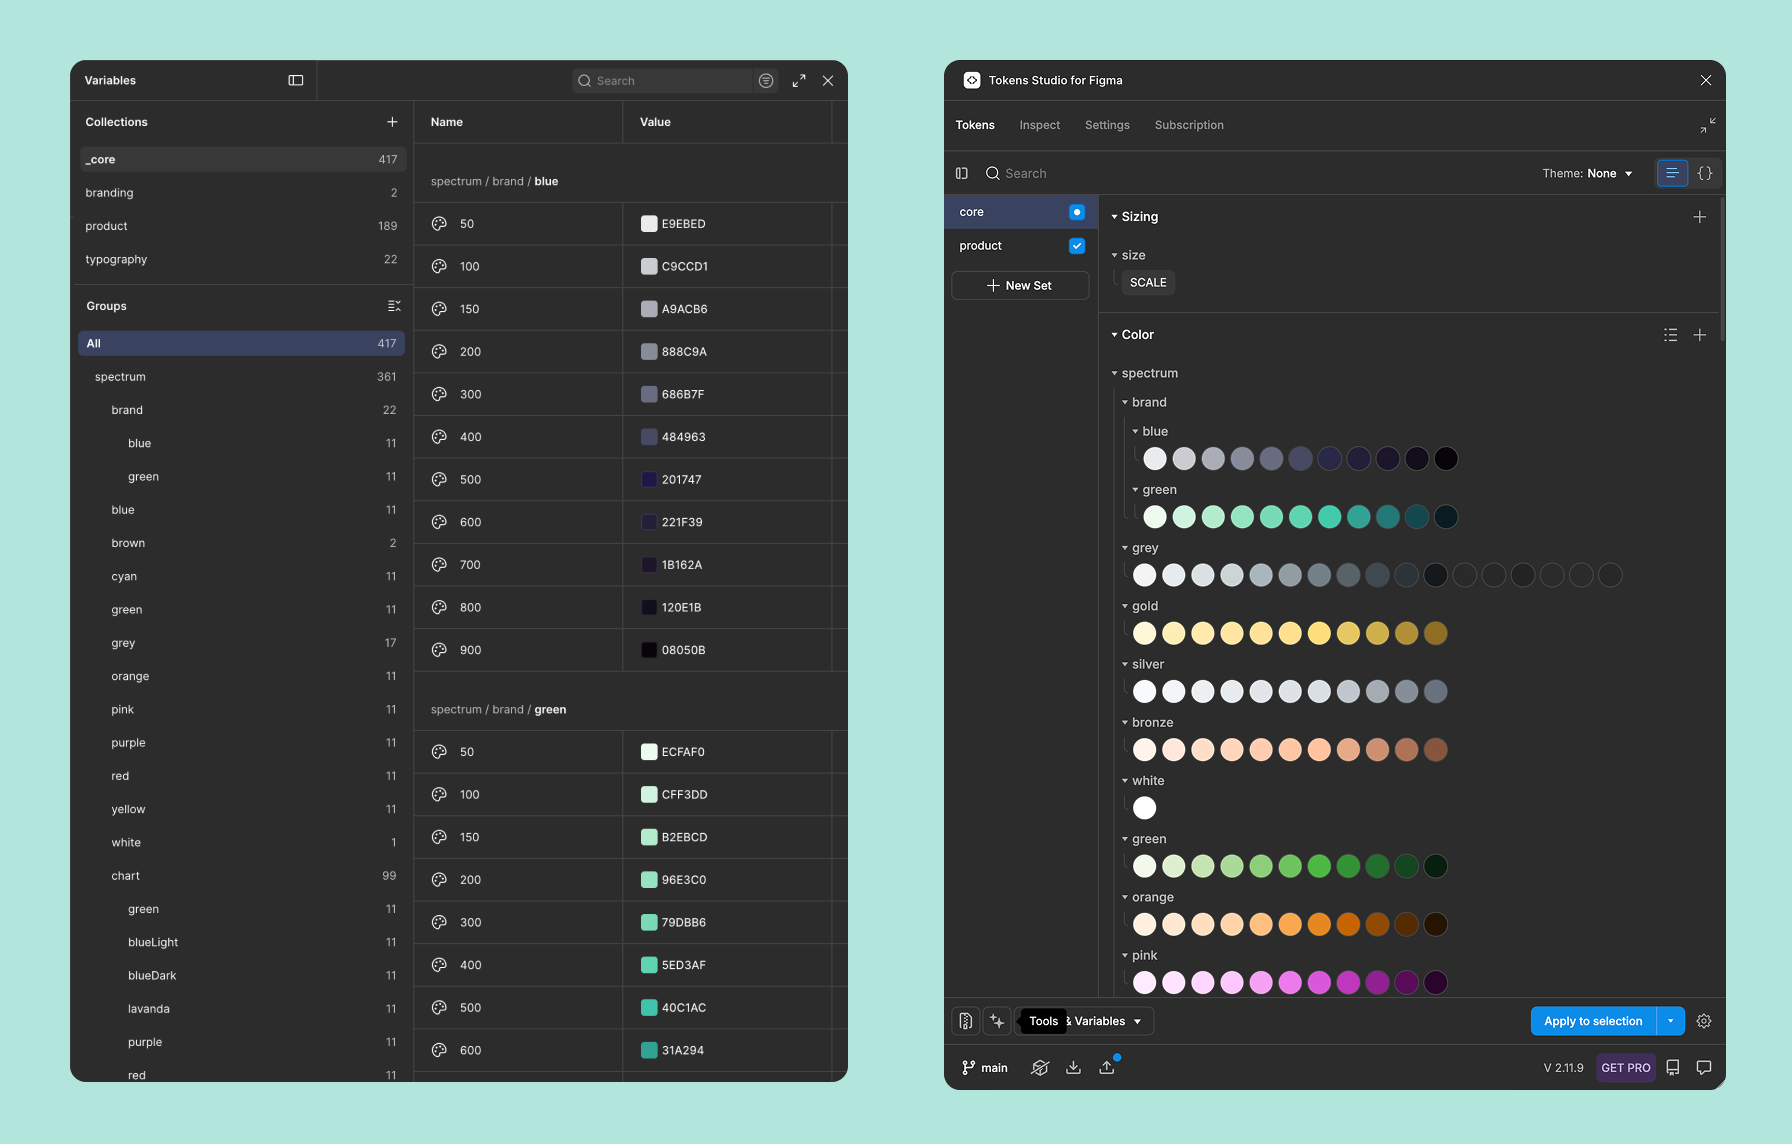Screen dimensions: 1792x1144
Task: Select the All groups row
Action: point(242,343)
